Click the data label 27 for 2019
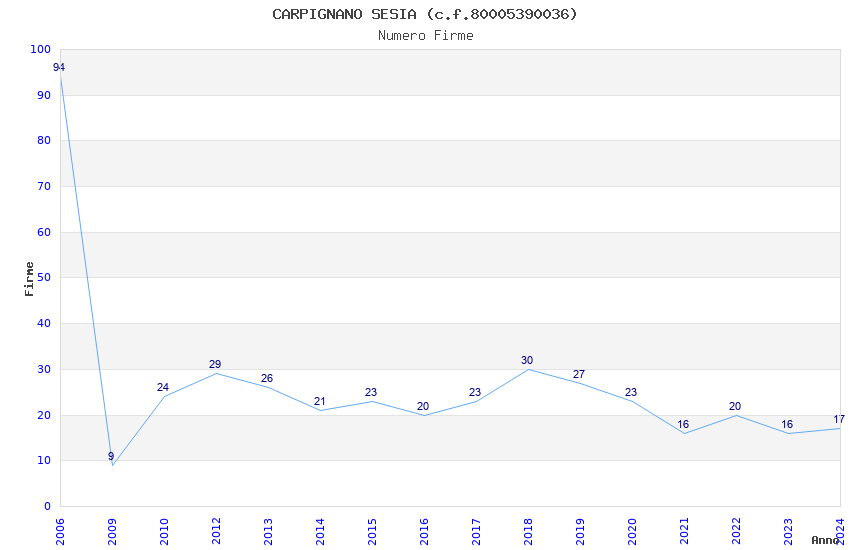The image size is (850, 550). 579,374
